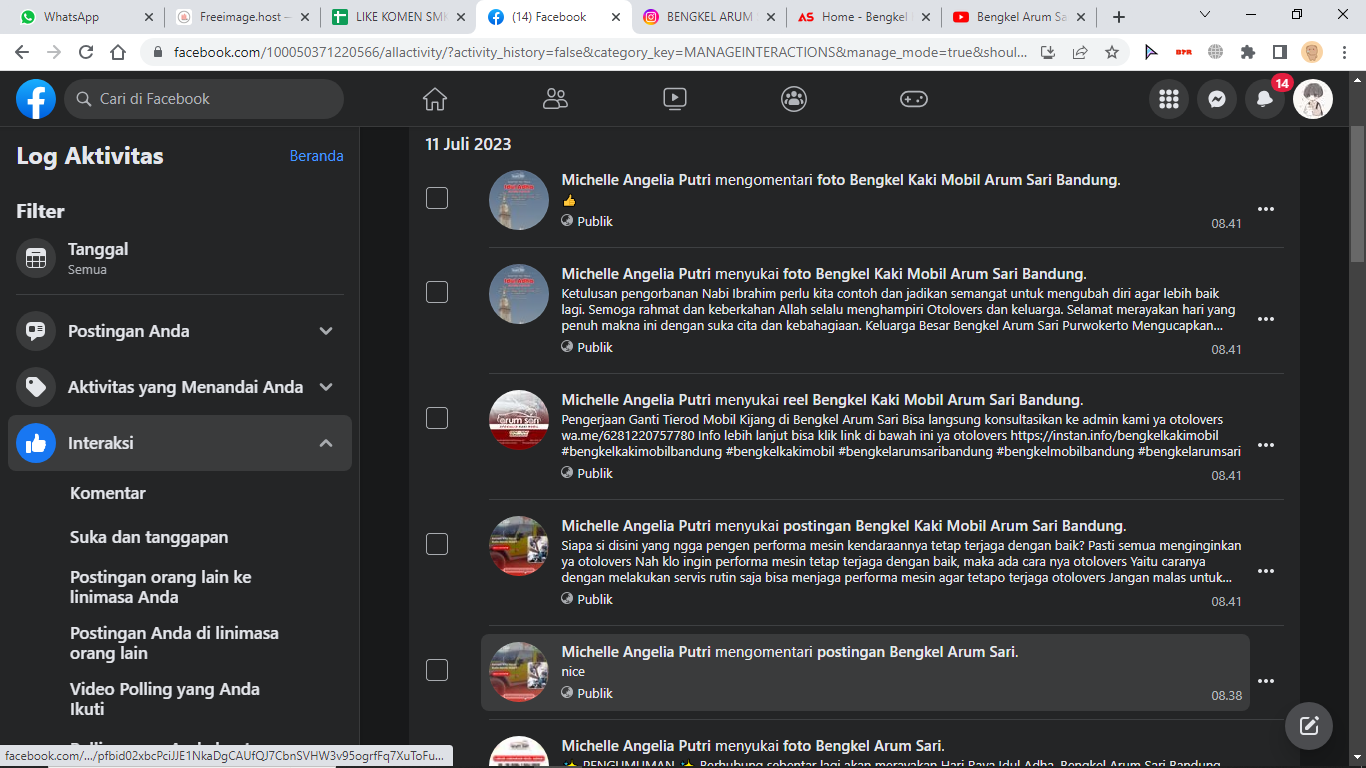Select Postingan orang lain ke linimasa Anda
This screenshot has width=1366, height=768.
pyautogui.click(x=161, y=587)
